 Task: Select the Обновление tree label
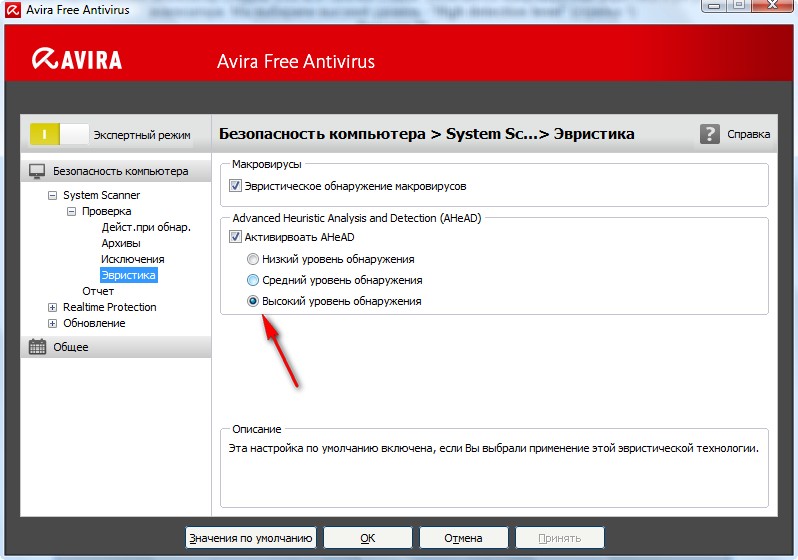coord(94,323)
